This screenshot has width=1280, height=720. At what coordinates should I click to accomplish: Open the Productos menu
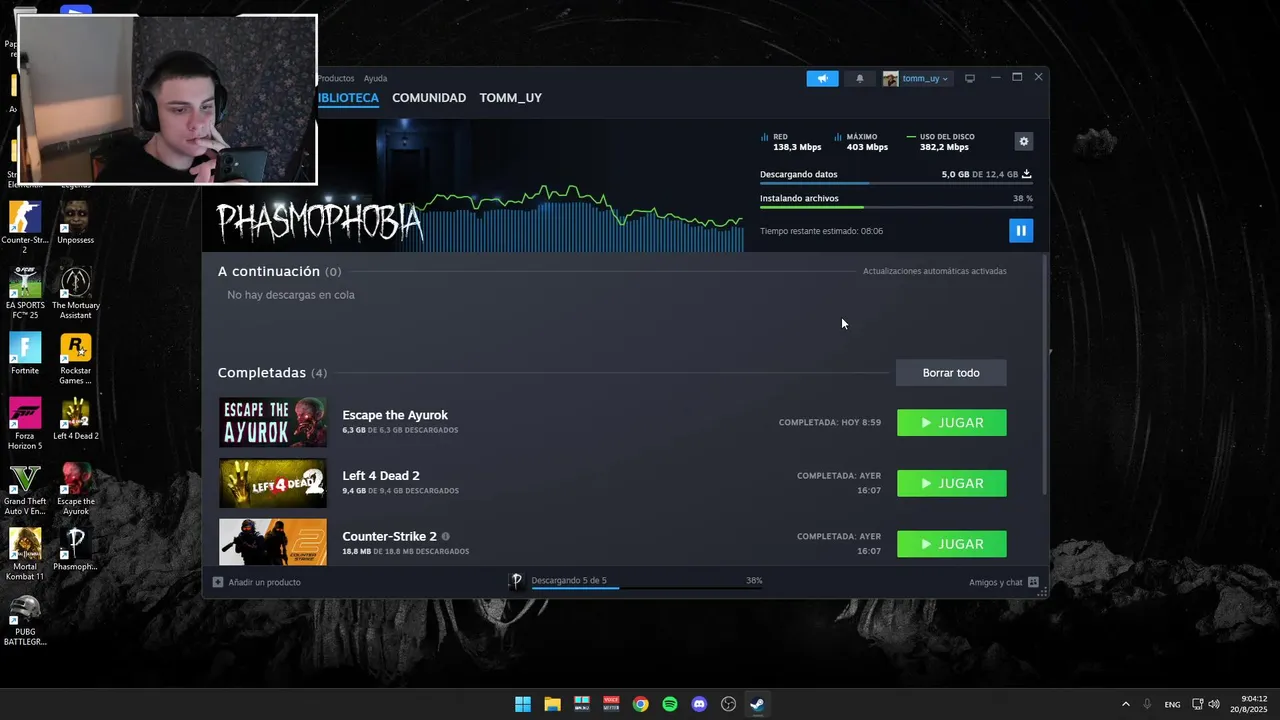pyautogui.click(x=336, y=78)
